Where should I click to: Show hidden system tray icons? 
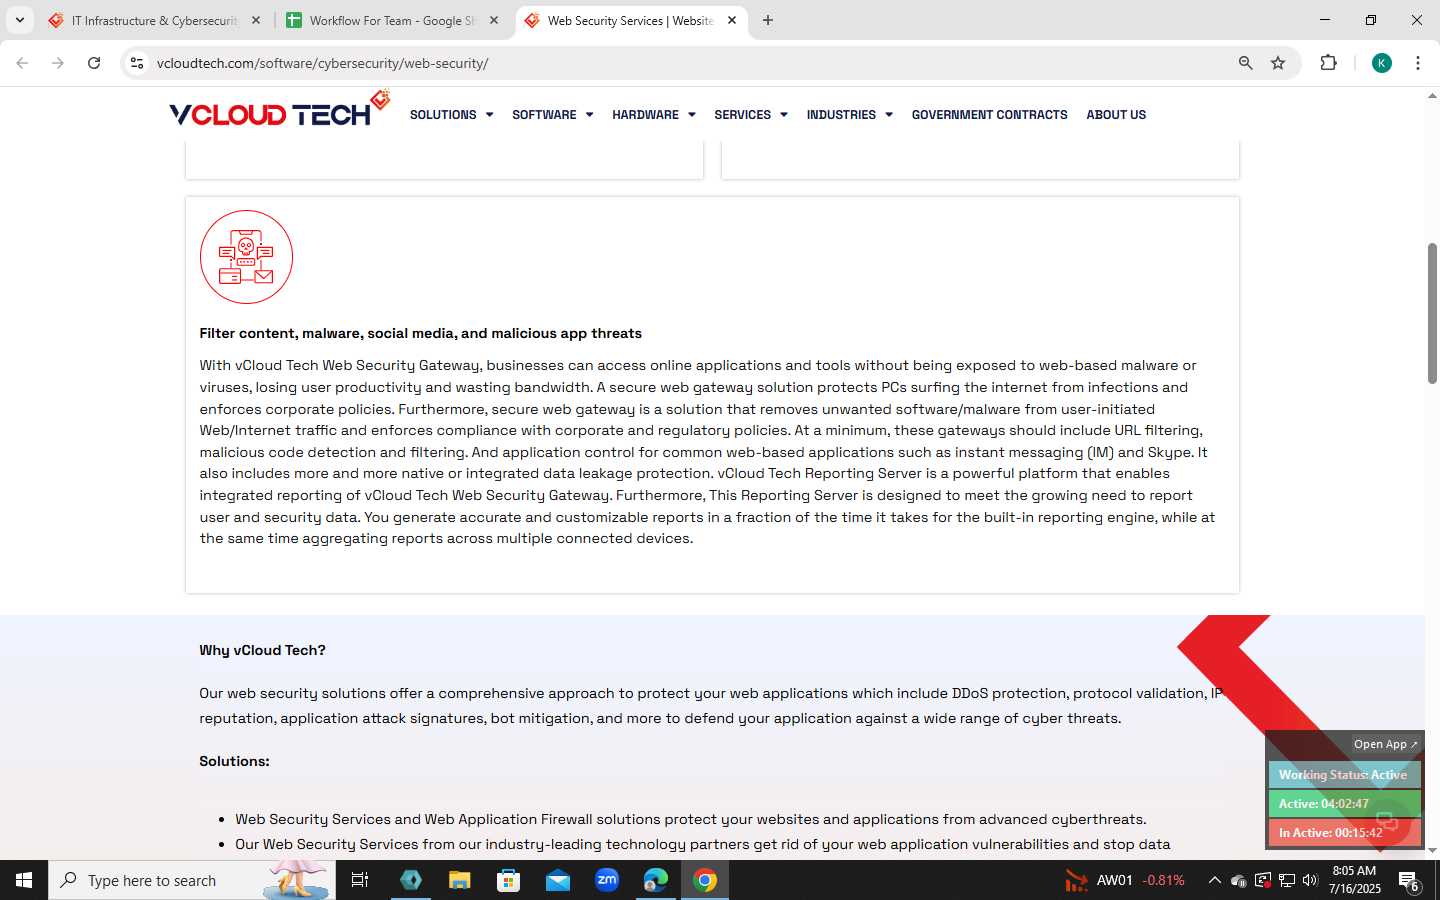click(1214, 880)
